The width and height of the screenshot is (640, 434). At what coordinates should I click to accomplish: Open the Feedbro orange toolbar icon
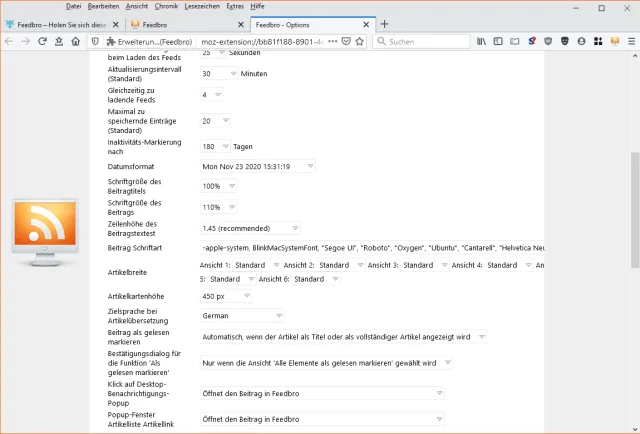click(x=615, y=41)
